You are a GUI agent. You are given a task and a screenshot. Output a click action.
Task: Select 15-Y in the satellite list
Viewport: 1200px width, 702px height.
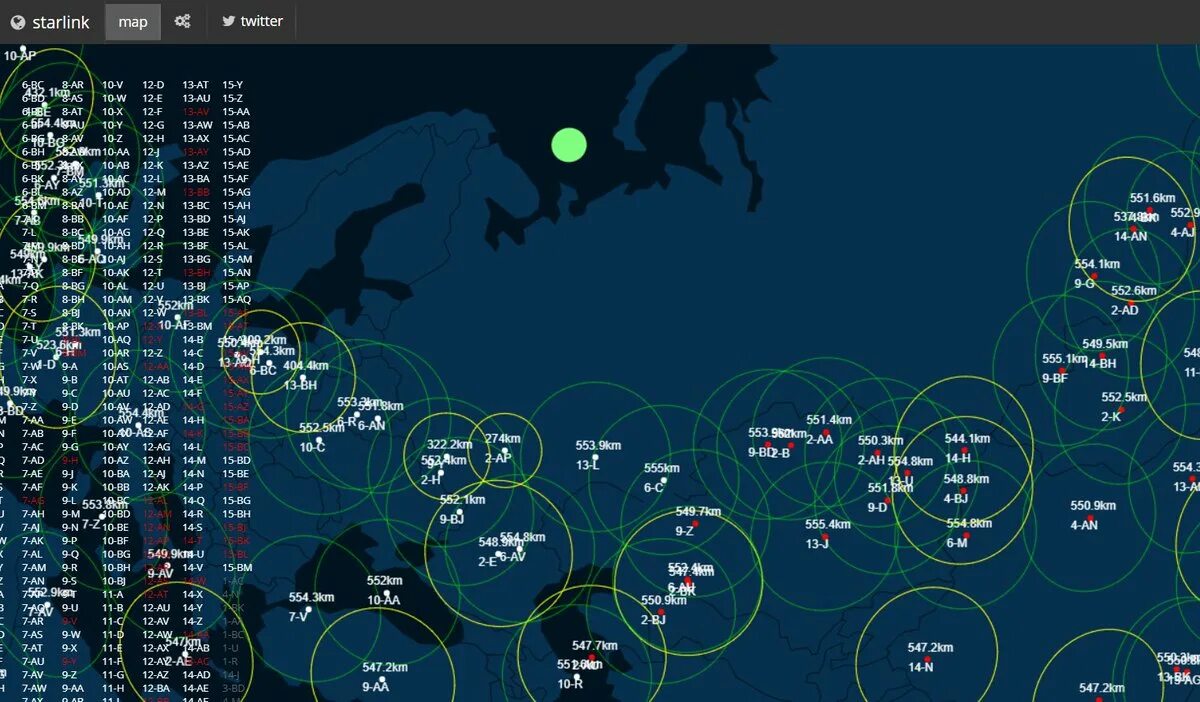coord(232,85)
